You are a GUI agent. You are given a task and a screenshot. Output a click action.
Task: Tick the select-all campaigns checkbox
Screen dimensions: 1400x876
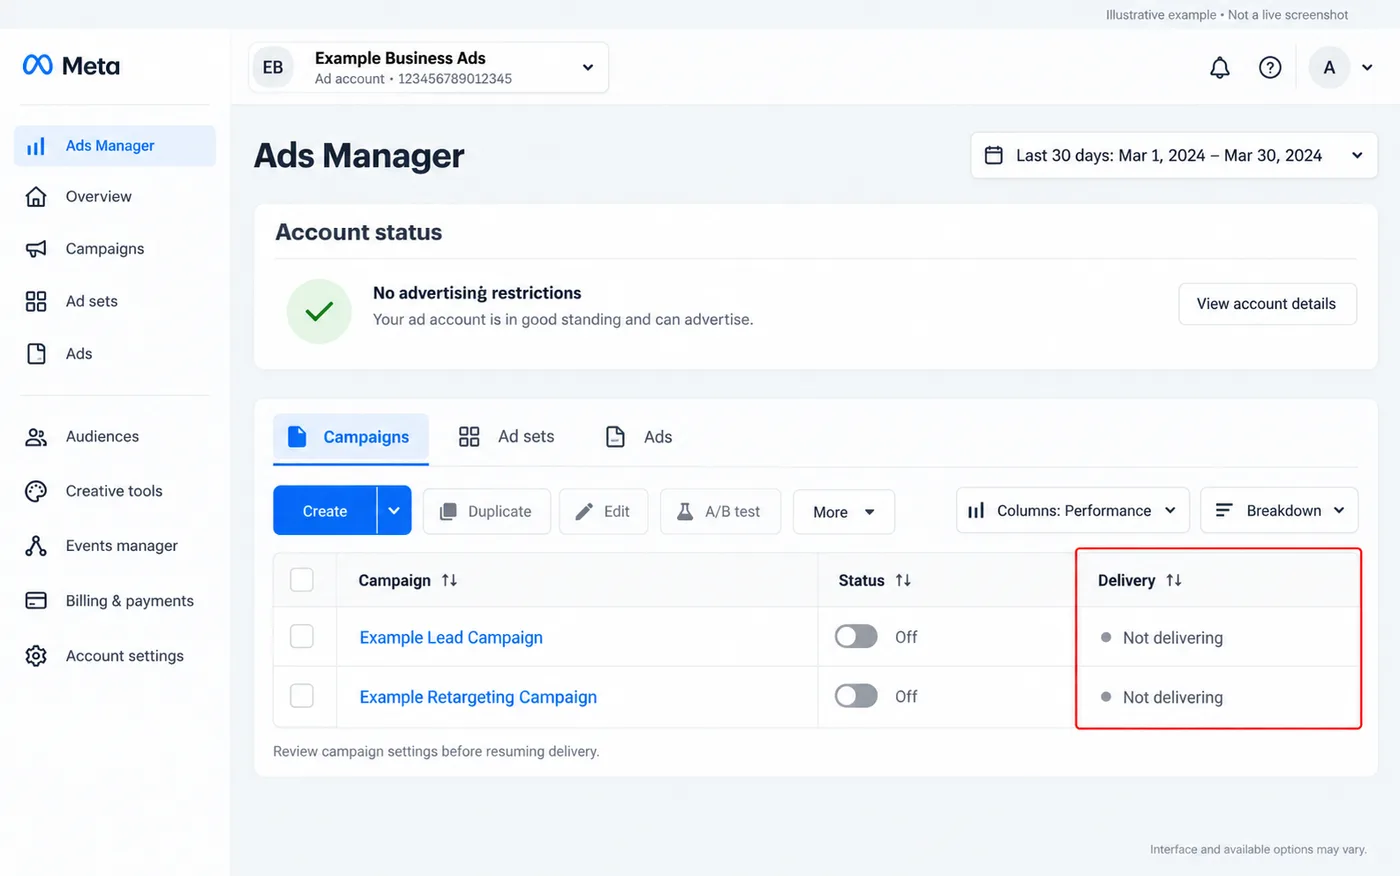pyautogui.click(x=301, y=580)
